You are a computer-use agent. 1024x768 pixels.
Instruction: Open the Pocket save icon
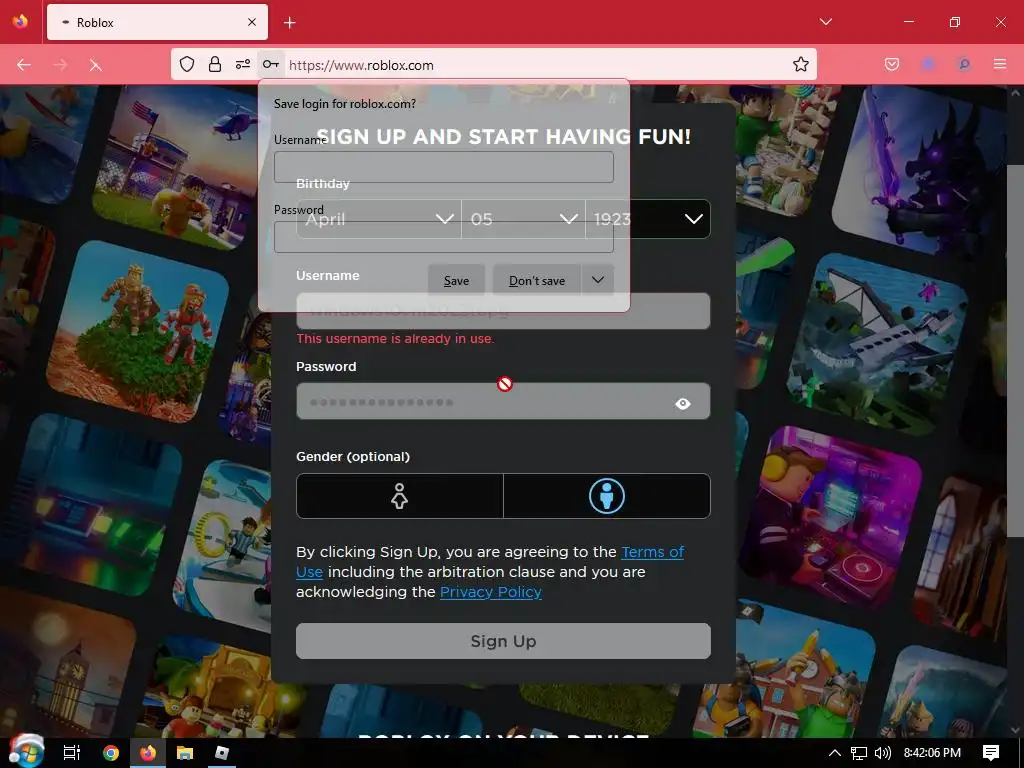point(891,64)
